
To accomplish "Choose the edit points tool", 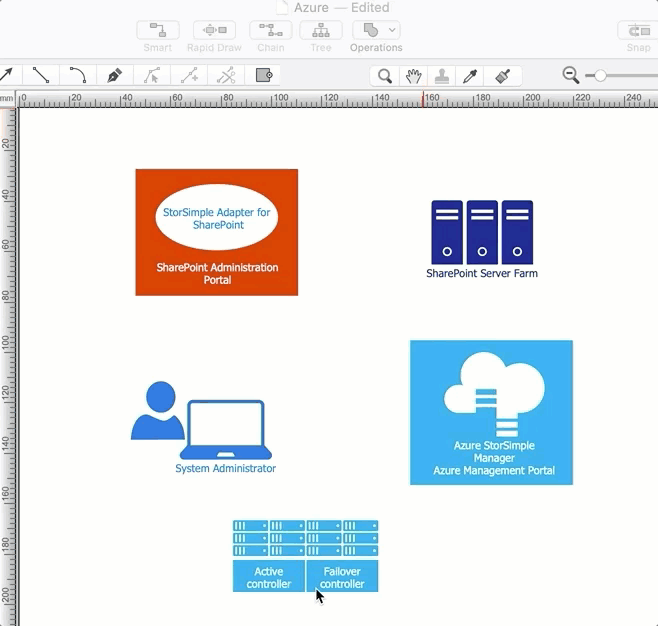I will pos(151,76).
